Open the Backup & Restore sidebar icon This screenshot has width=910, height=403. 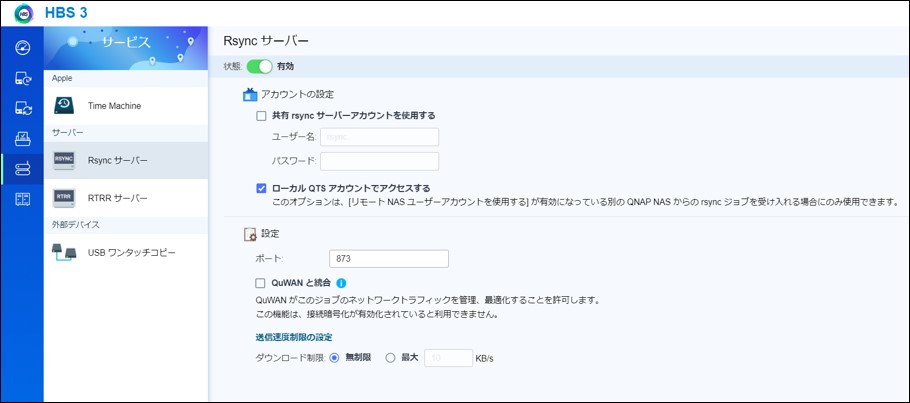click(x=22, y=77)
